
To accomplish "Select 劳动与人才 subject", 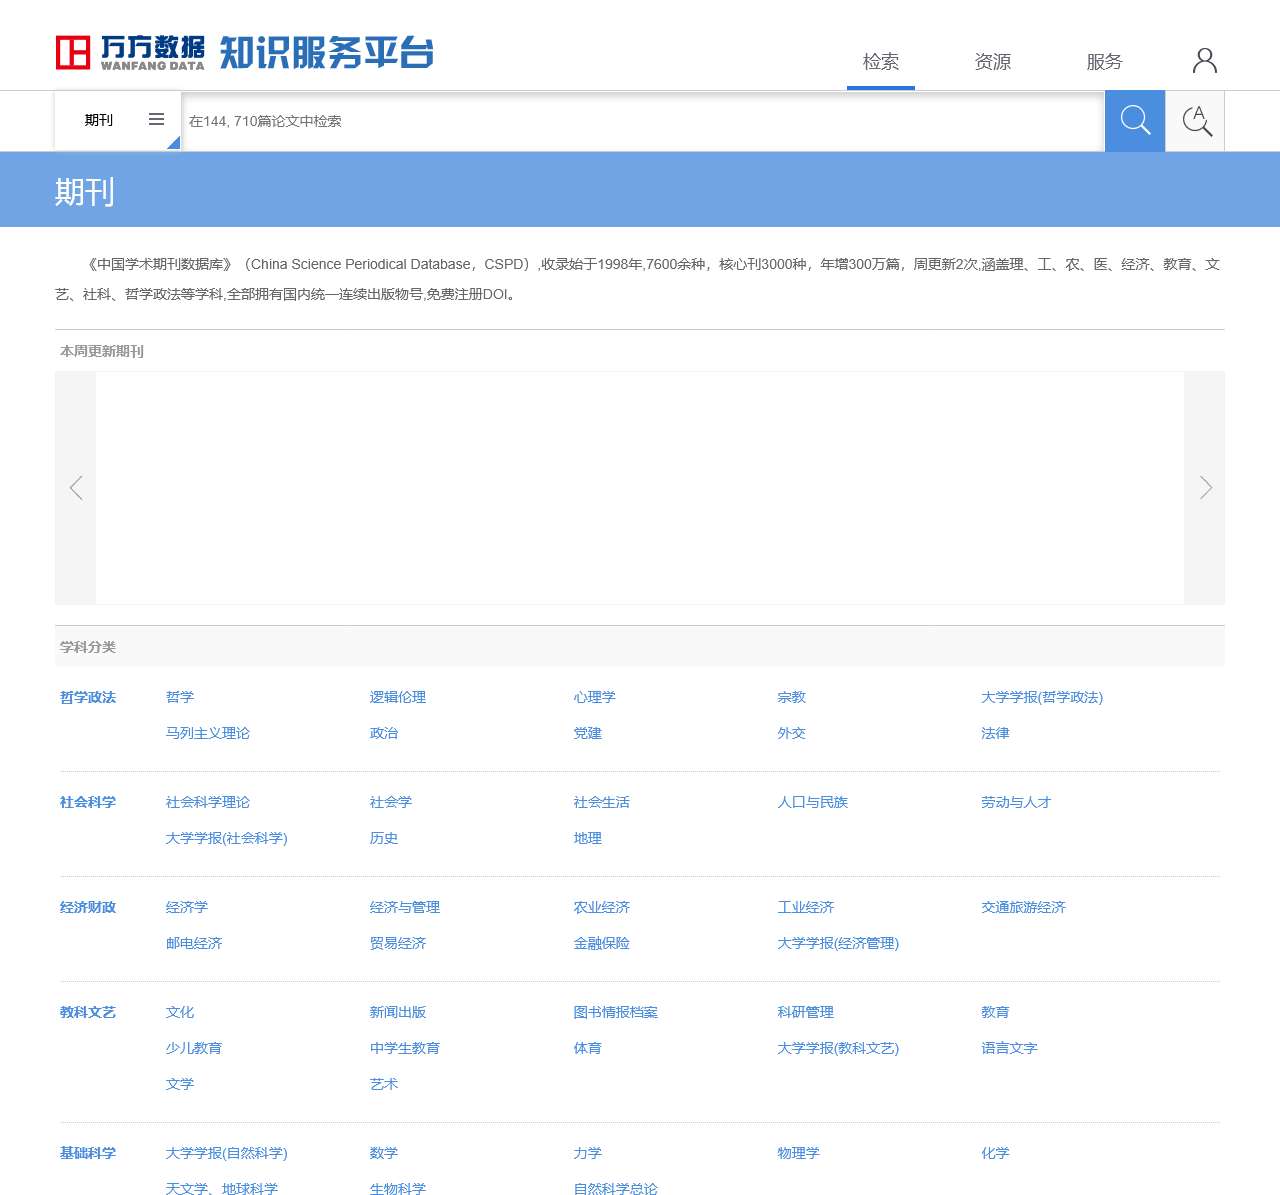I will click(1017, 803).
